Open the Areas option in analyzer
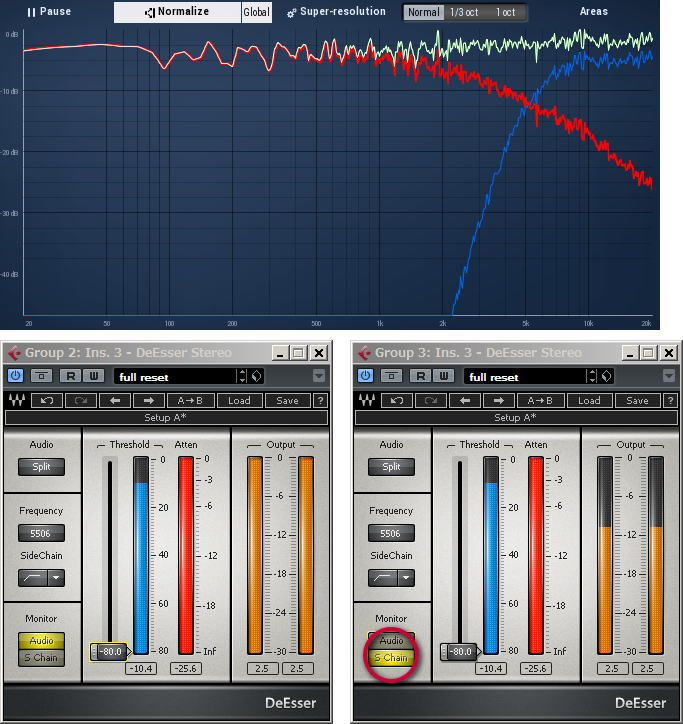 [x=593, y=12]
